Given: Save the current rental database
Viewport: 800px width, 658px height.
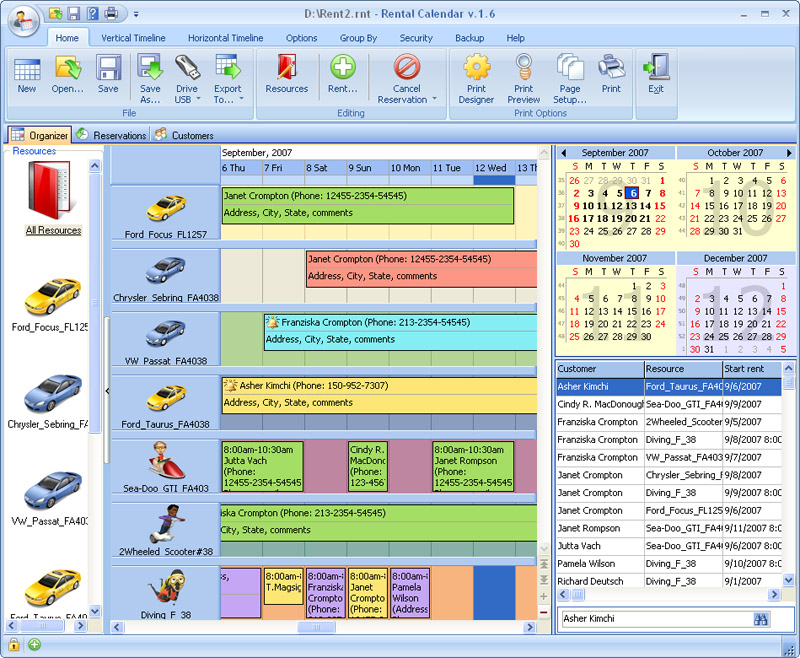Looking at the screenshot, I should click(107, 80).
